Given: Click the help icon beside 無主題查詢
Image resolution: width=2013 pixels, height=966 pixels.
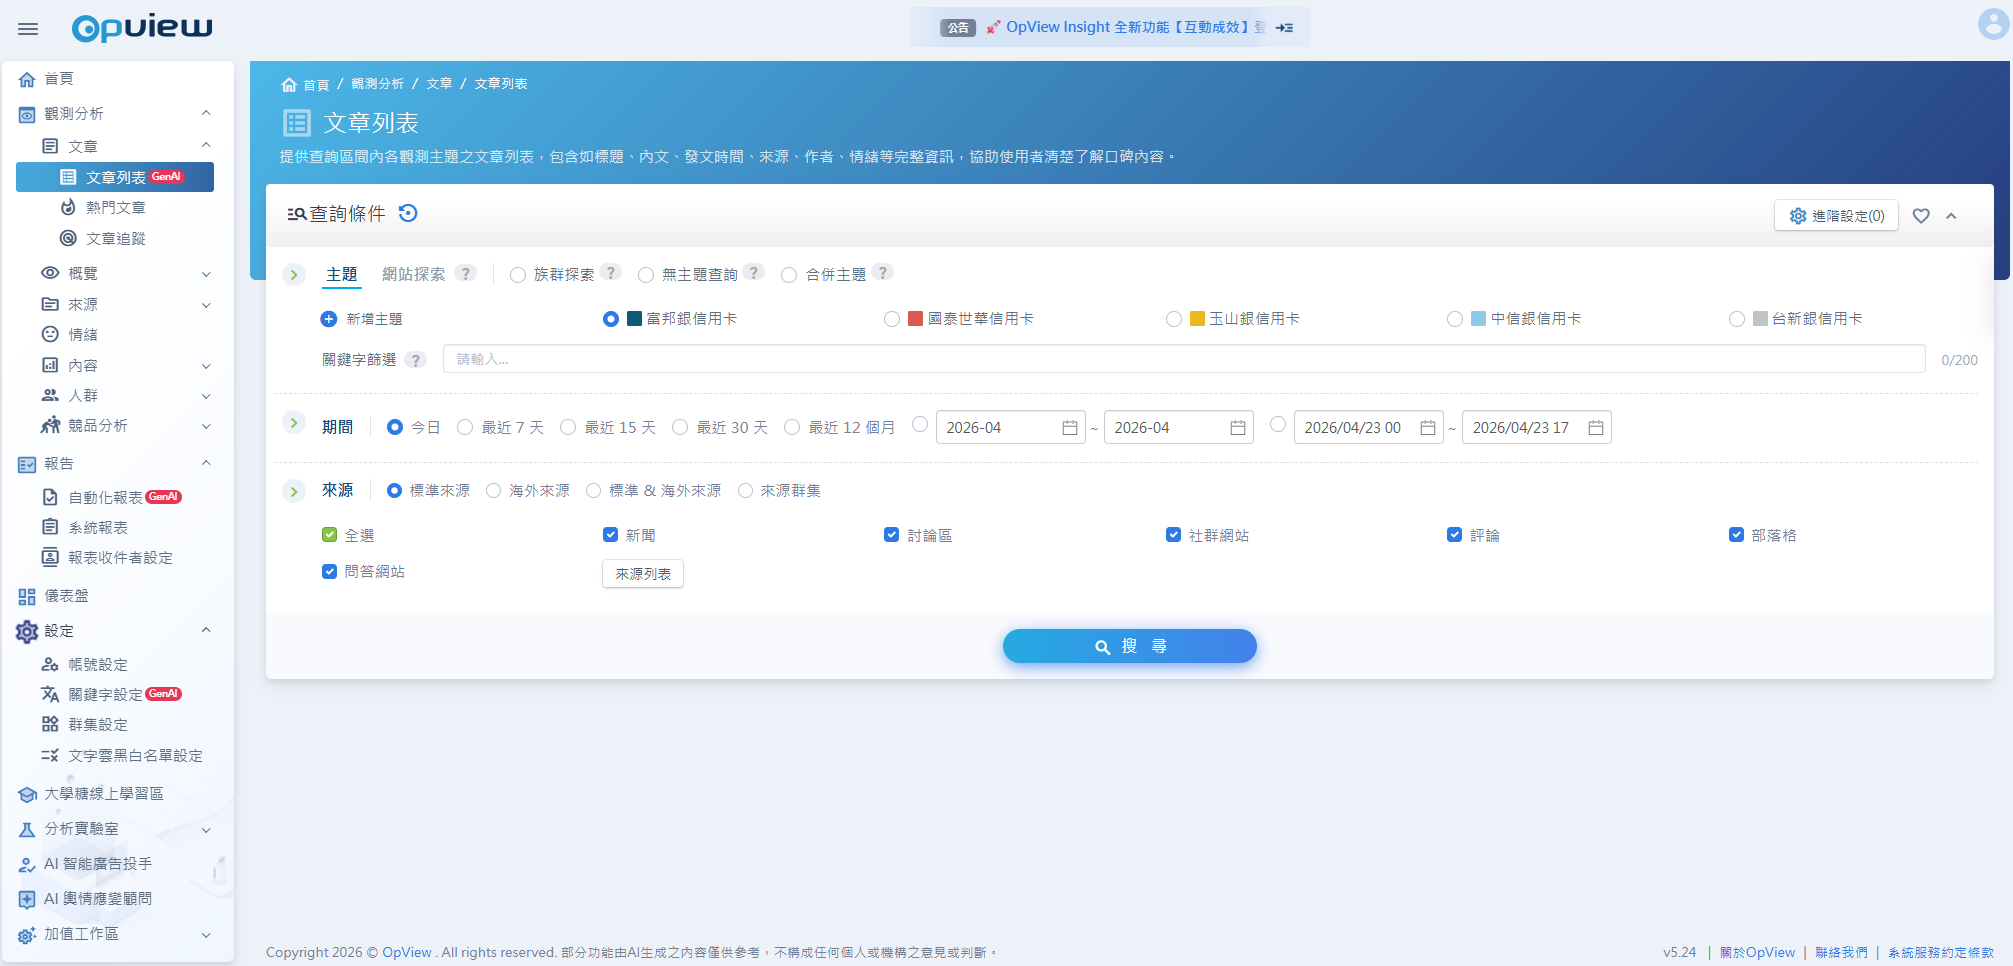Looking at the screenshot, I should point(754,272).
